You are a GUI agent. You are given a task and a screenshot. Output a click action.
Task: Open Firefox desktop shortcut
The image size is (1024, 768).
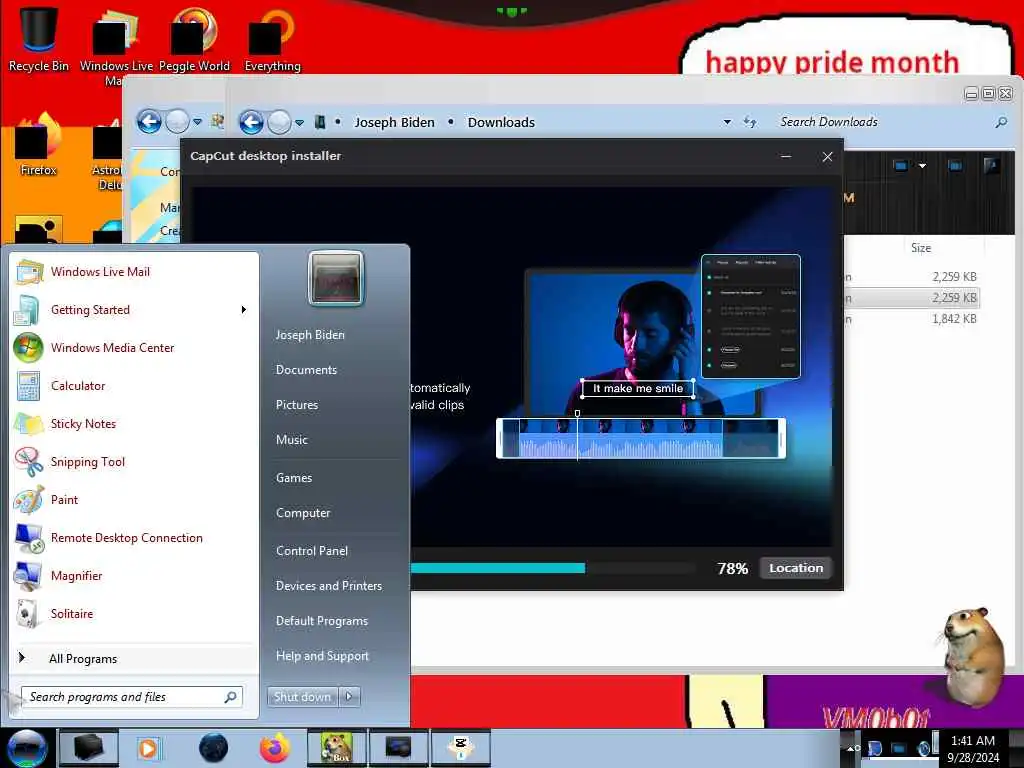39,145
